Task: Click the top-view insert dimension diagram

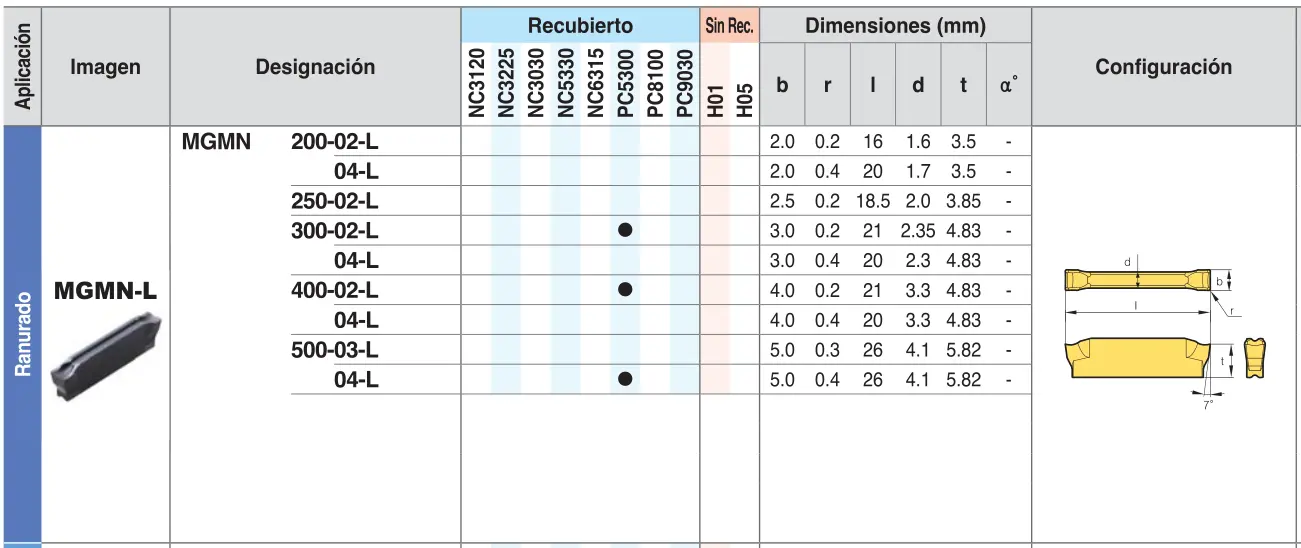Action: [1142, 277]
